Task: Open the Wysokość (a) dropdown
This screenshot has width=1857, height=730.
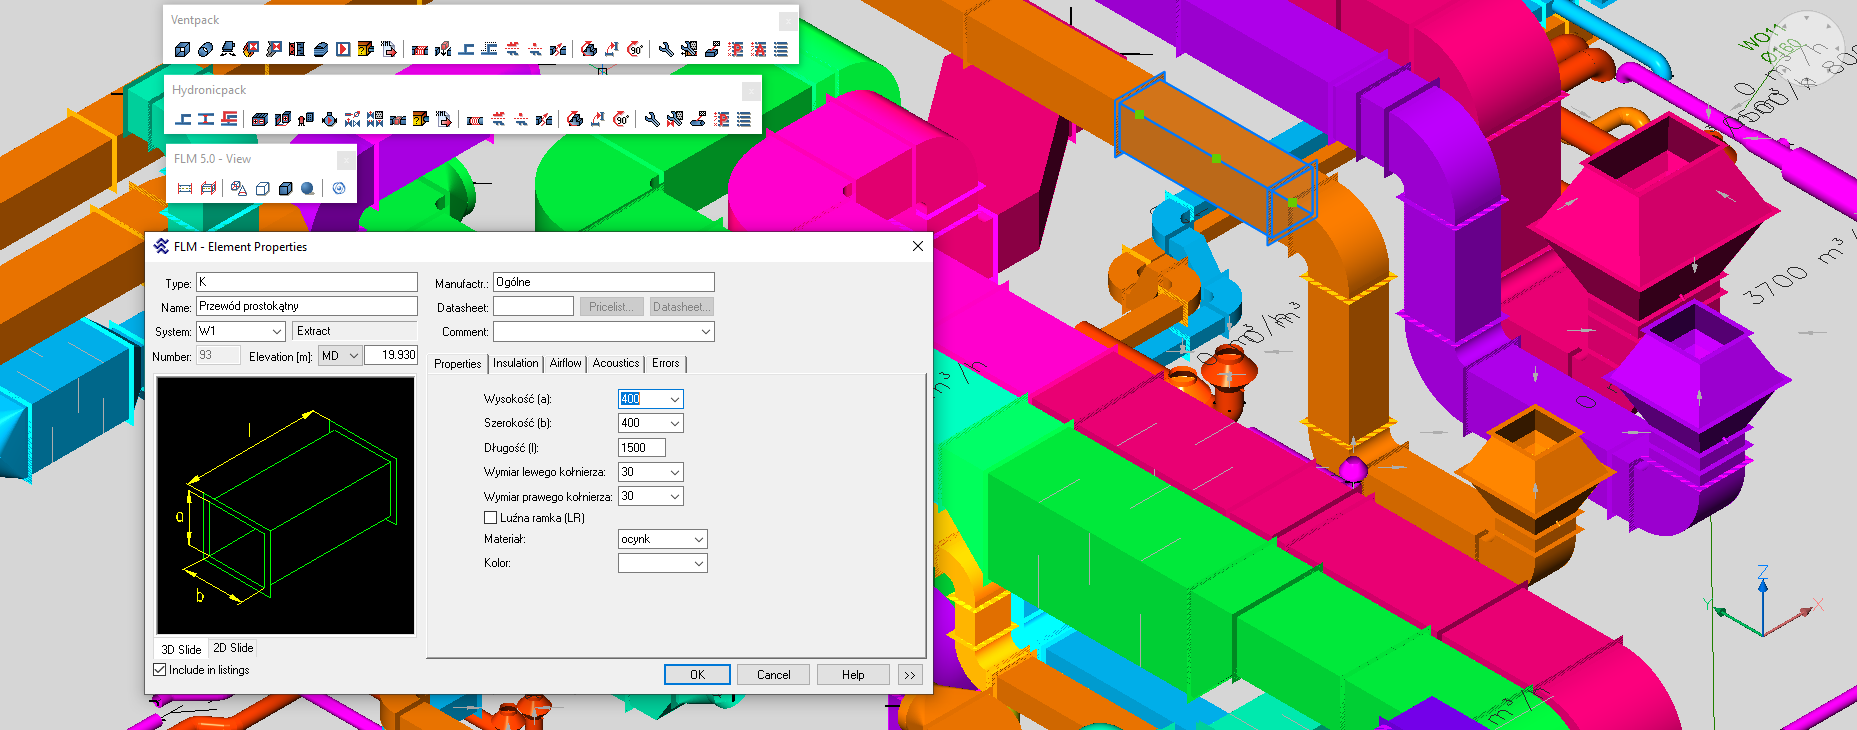Action: 675,399
